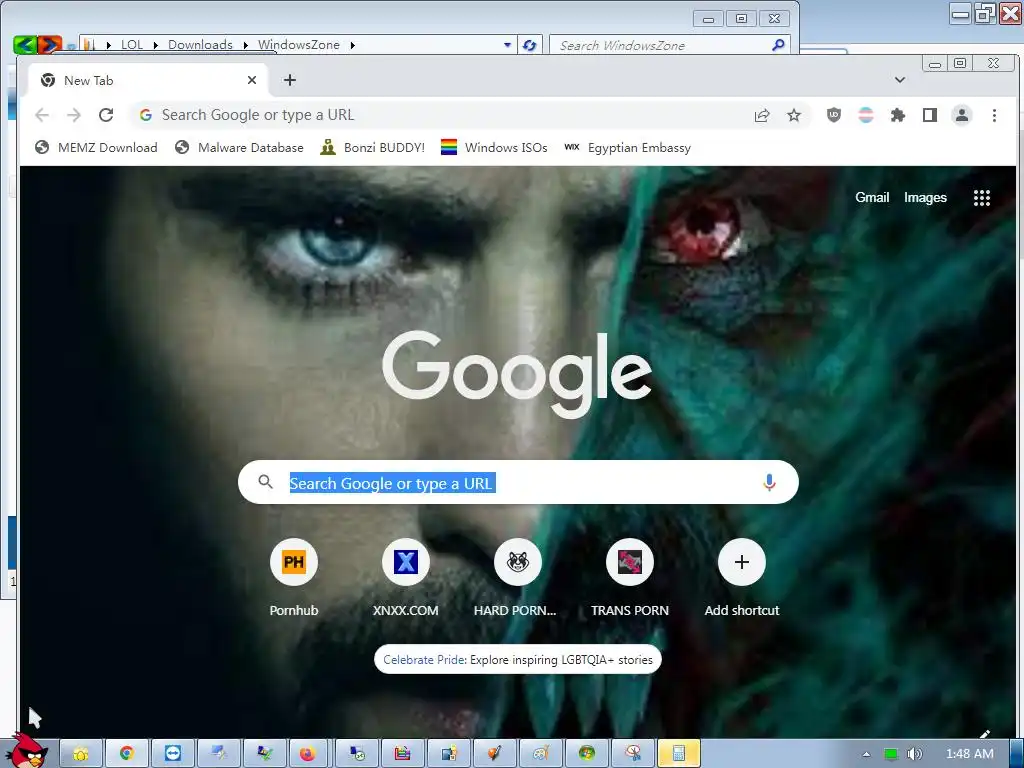This screenshot has height=768, width=1024.
Task: Start voice search with the microphone
Action: pos(769,483)
